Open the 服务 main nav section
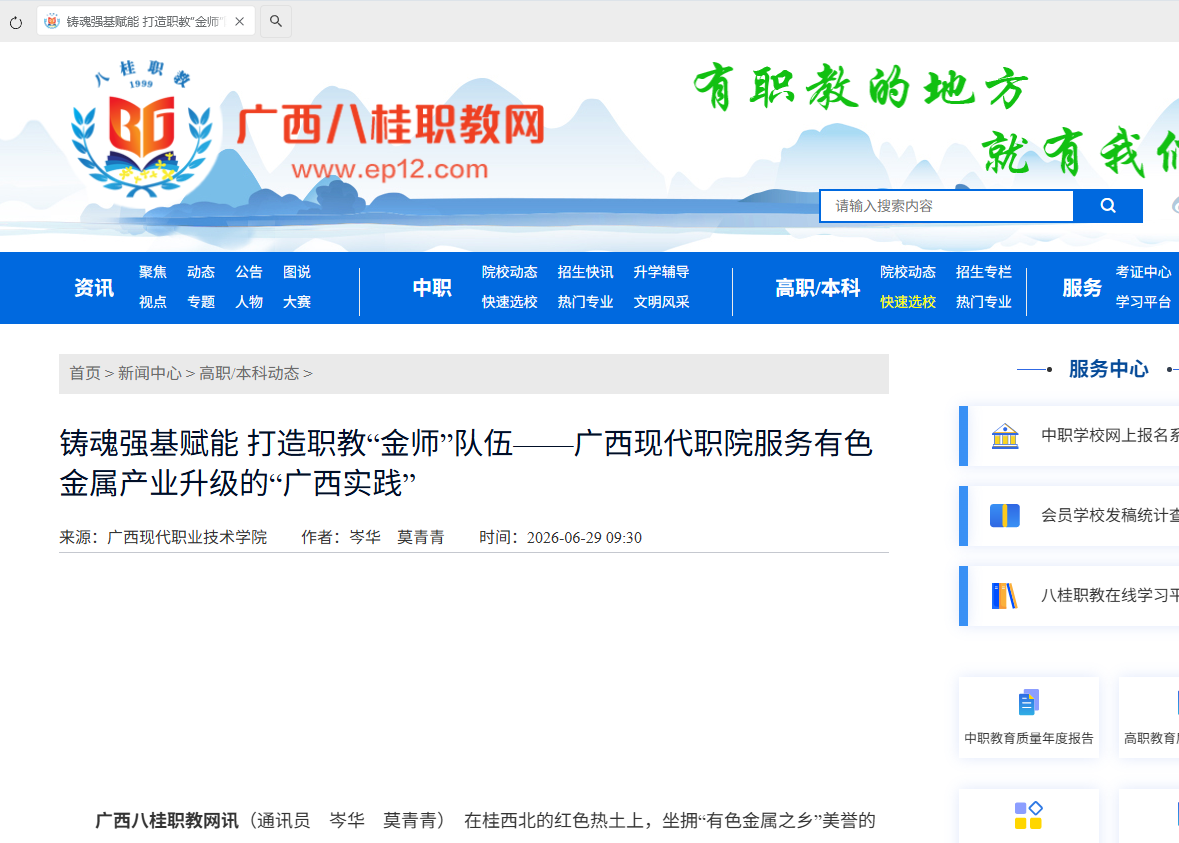 [x=1082, y=288]
